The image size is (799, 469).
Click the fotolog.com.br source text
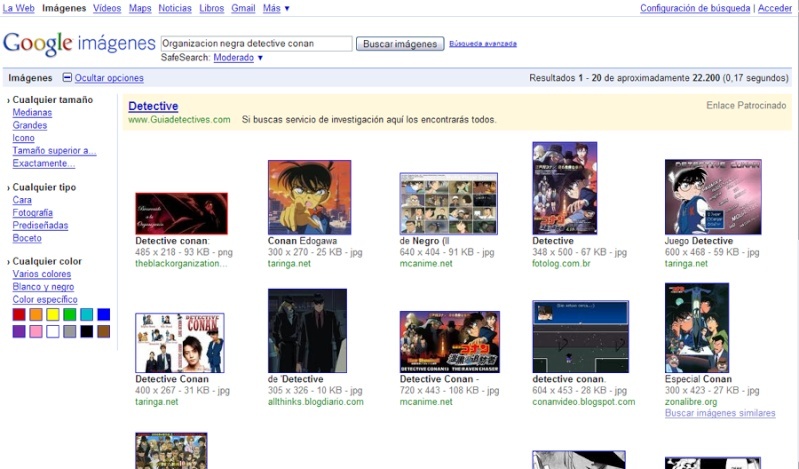pyautogui.click(x=561, y=264)
